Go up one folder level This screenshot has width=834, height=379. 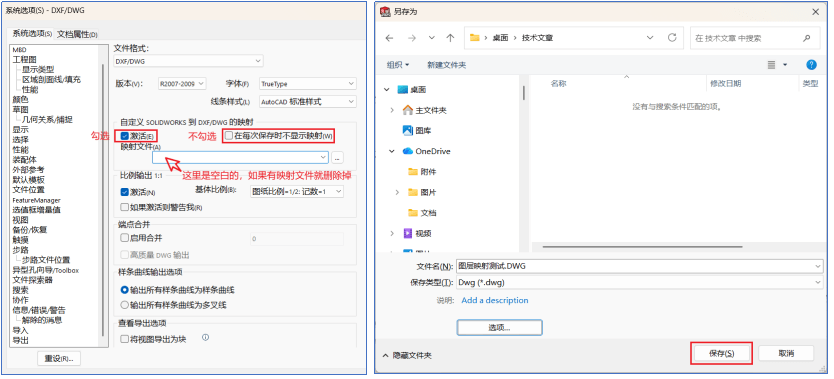point(450,38)
